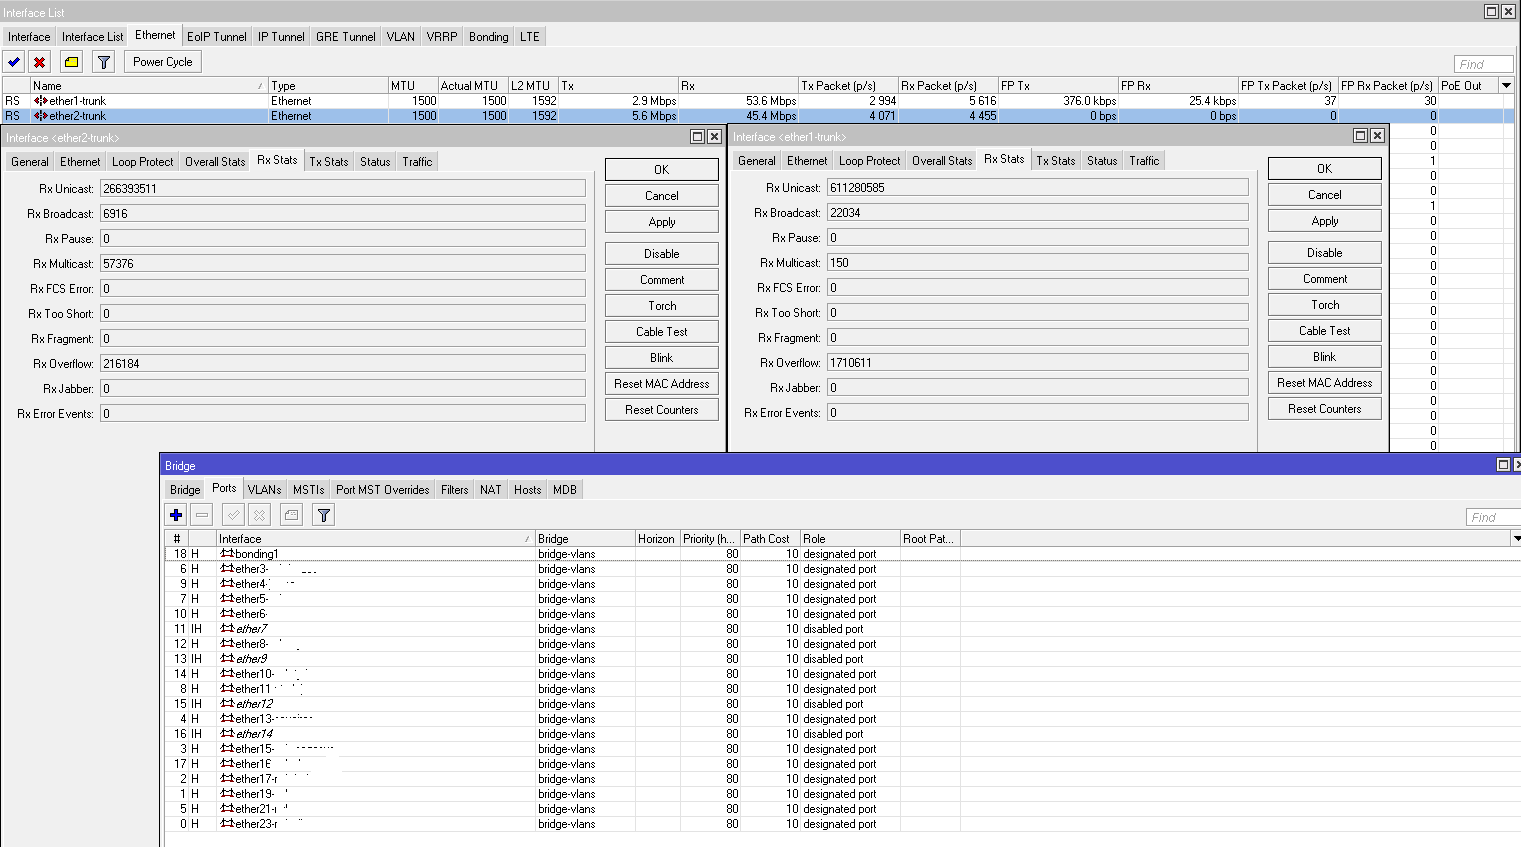This screenshot has width=1521, height=847.
Task: Click the port icon beside ether12
Action: (227, 704)
